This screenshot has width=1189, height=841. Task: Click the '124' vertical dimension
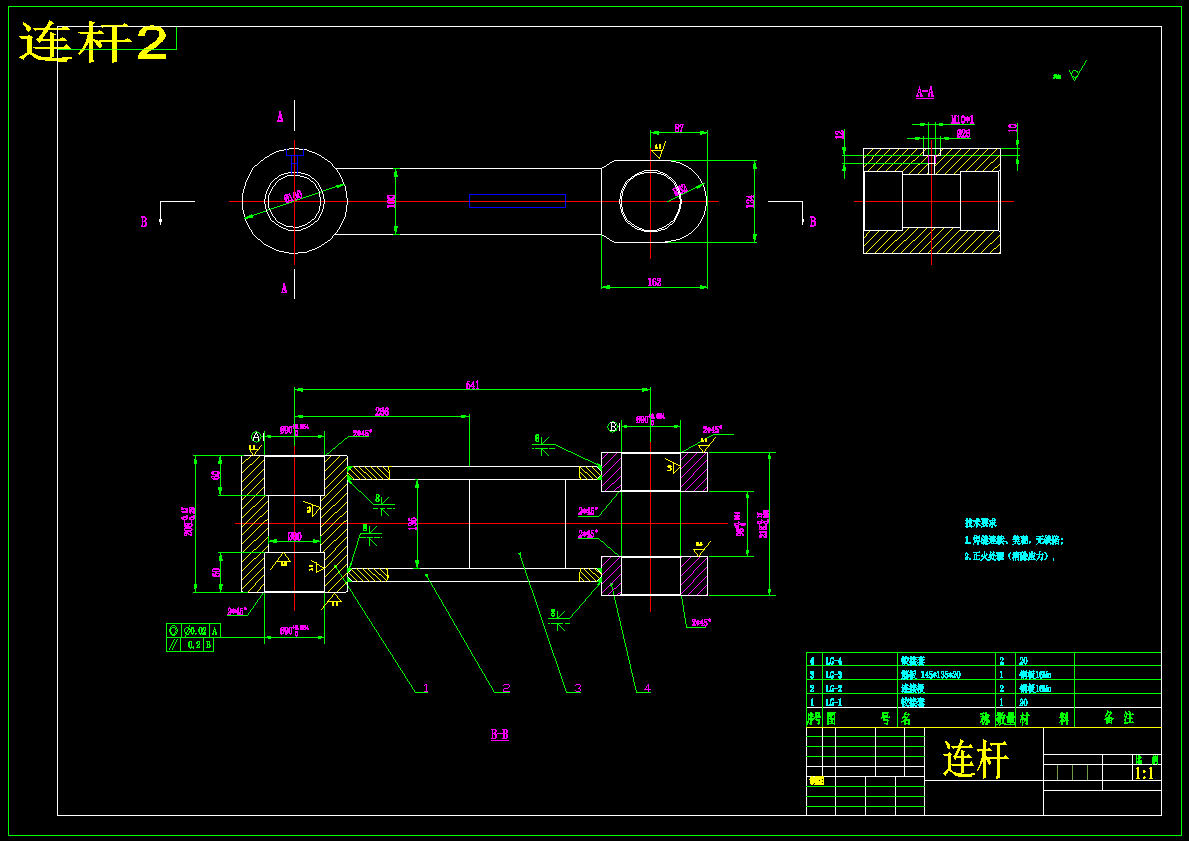click(x=750, y=201)
